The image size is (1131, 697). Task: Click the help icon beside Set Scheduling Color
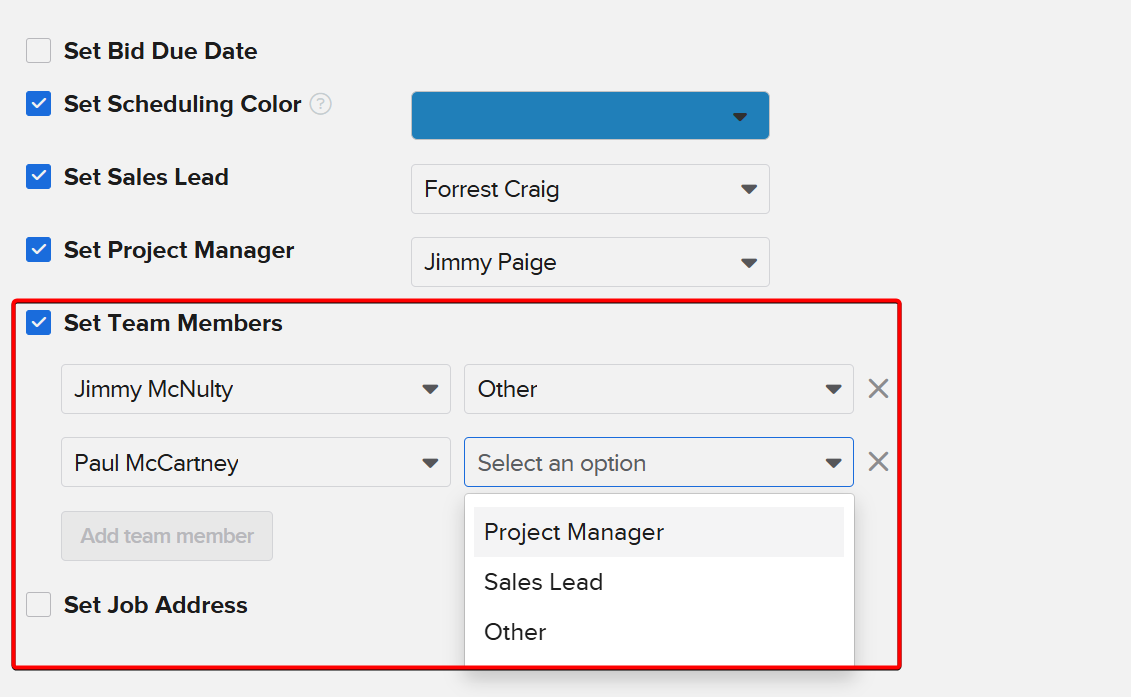point(320,104)
